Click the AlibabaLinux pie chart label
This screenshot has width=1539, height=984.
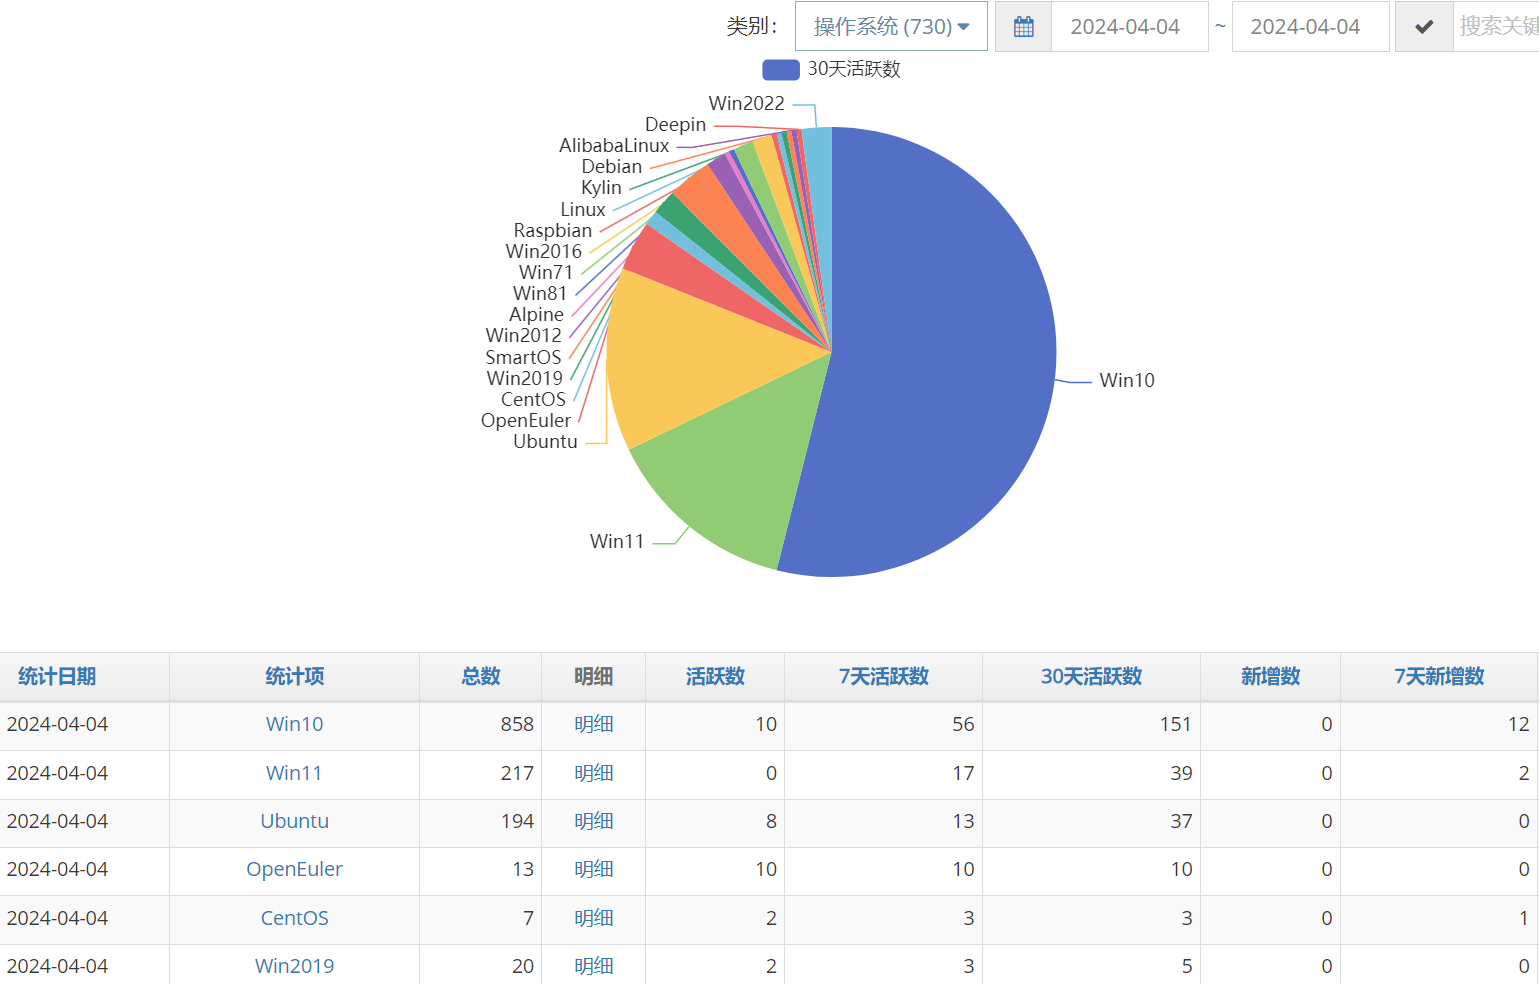click(x=614, y=145)
